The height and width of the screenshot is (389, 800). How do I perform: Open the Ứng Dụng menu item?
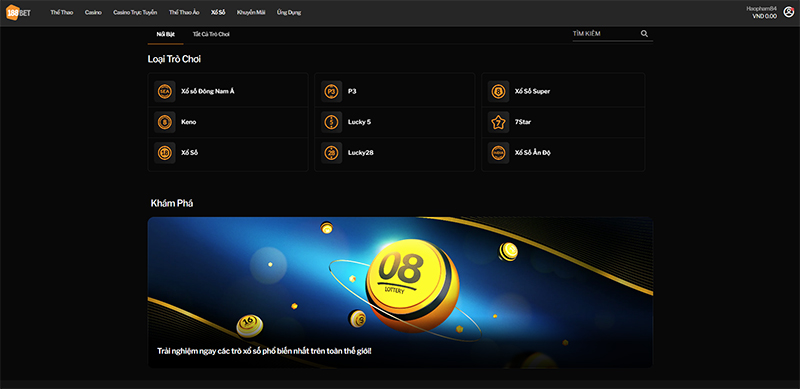[x=289, y=12]
